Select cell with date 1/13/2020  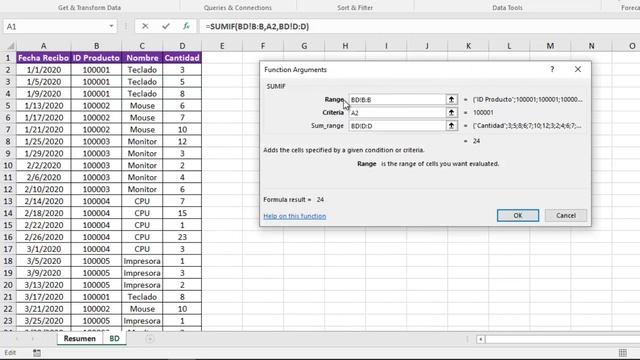click(43, 105)
